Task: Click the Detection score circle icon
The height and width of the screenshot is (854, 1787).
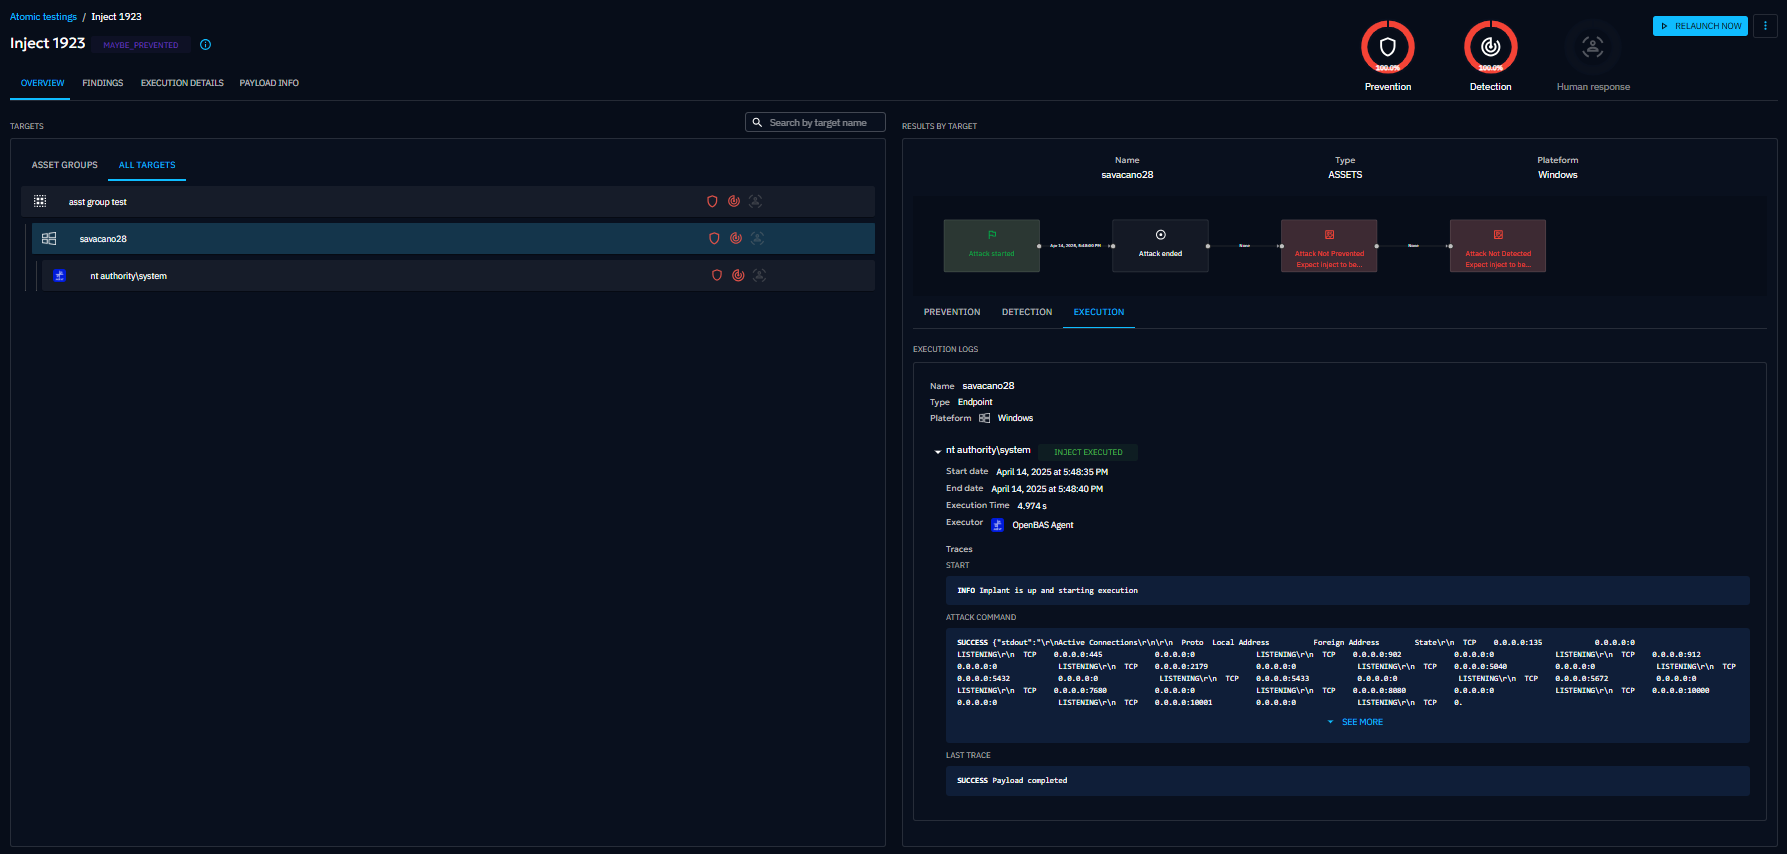Action: coord(1490,47)
